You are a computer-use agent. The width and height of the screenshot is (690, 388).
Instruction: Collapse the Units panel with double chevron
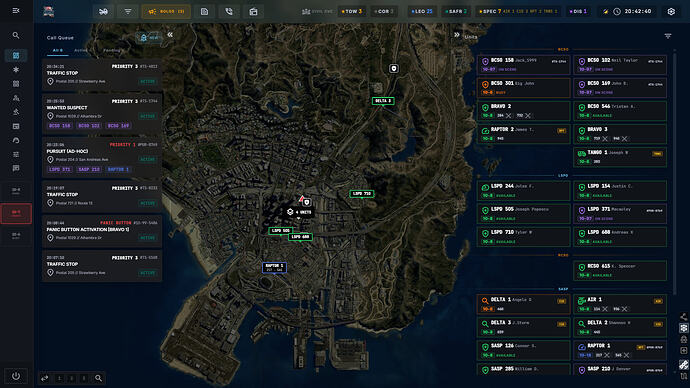(457, 35)
